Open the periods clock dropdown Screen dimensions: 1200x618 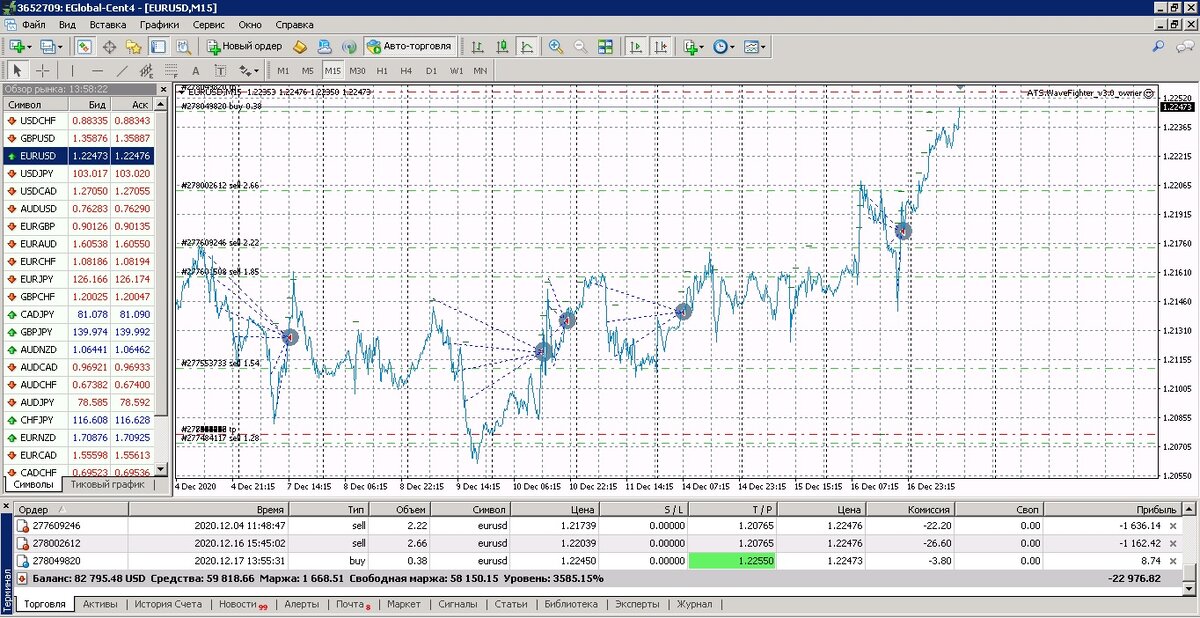pos(725,46)
